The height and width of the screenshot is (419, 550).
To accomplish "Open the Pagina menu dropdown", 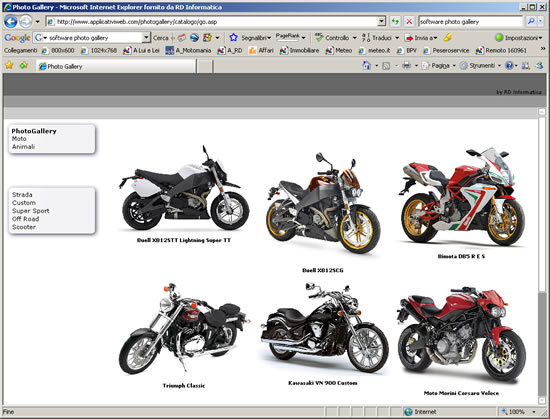I will point(438,66).
